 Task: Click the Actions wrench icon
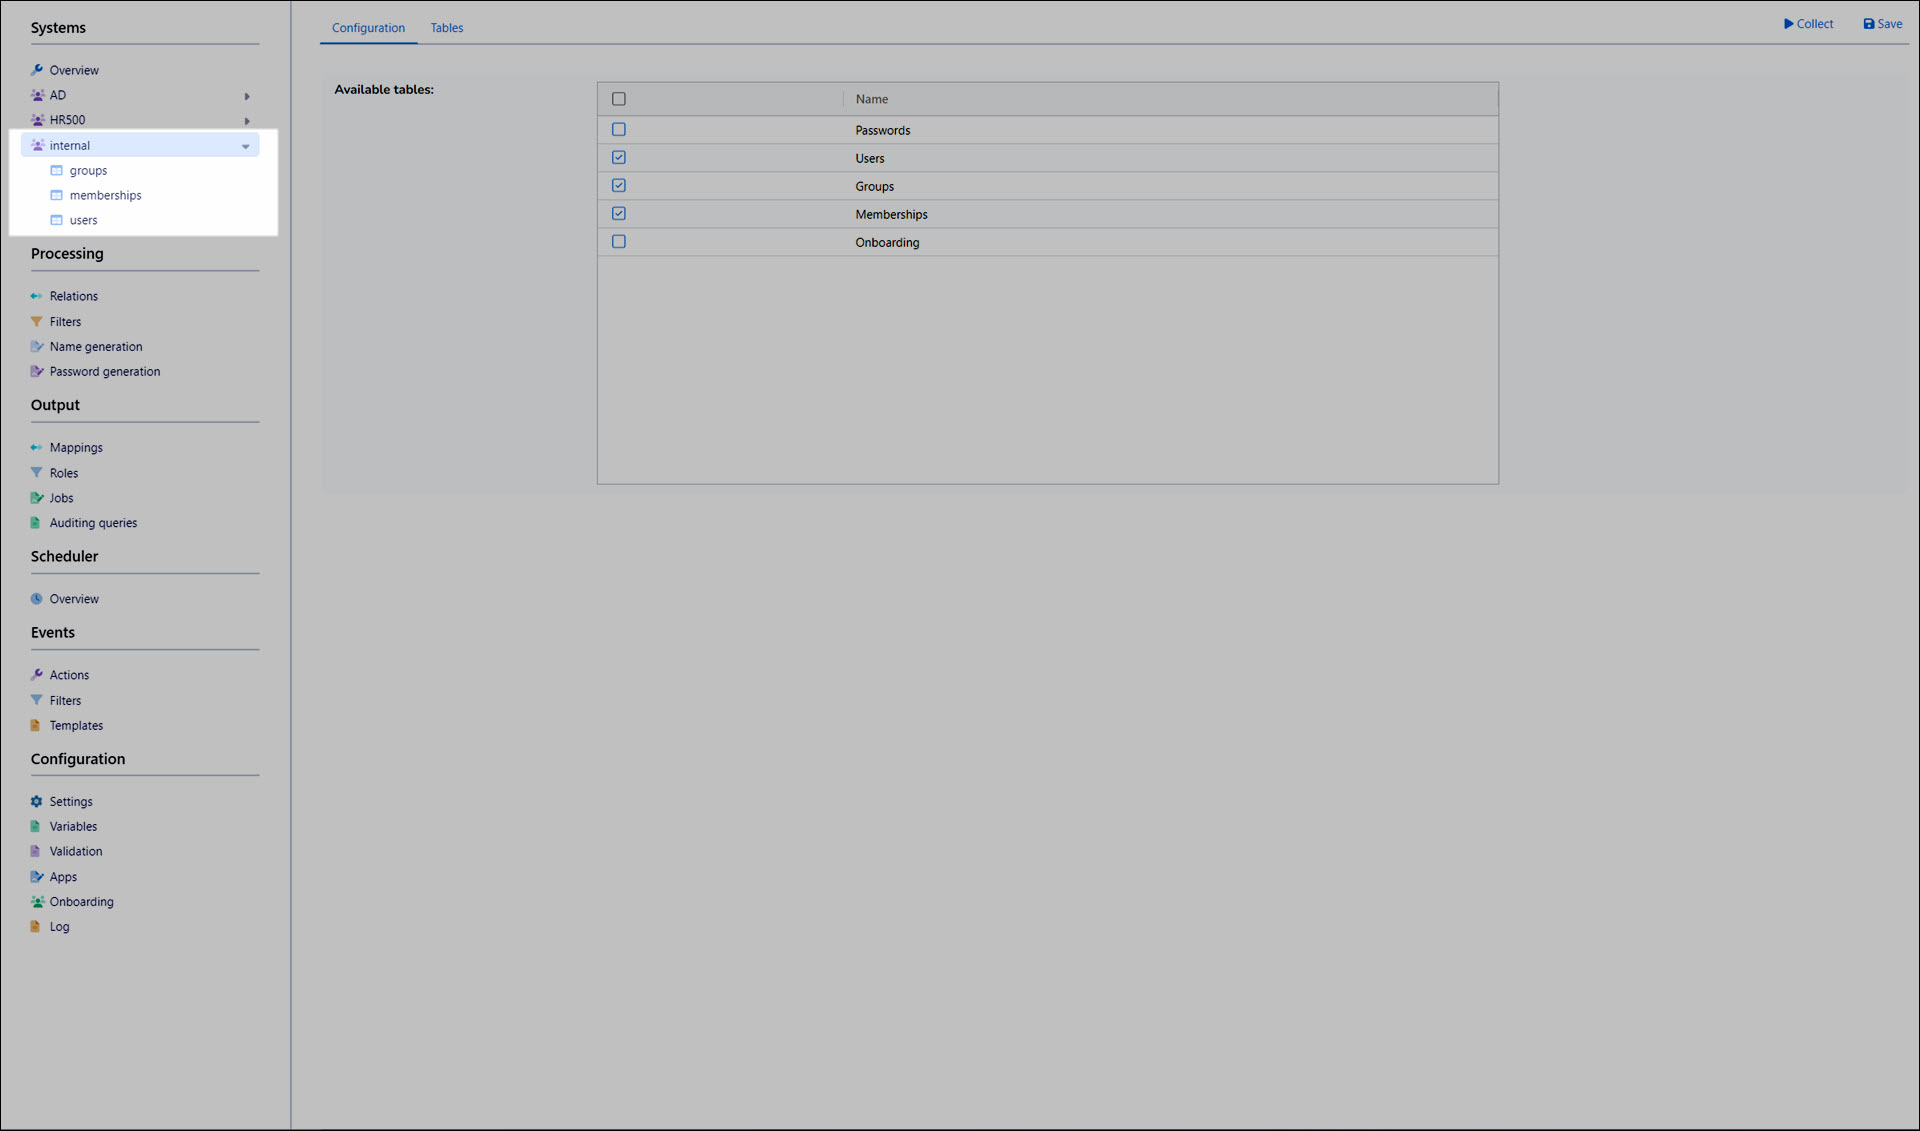click(x=36, y=675)
